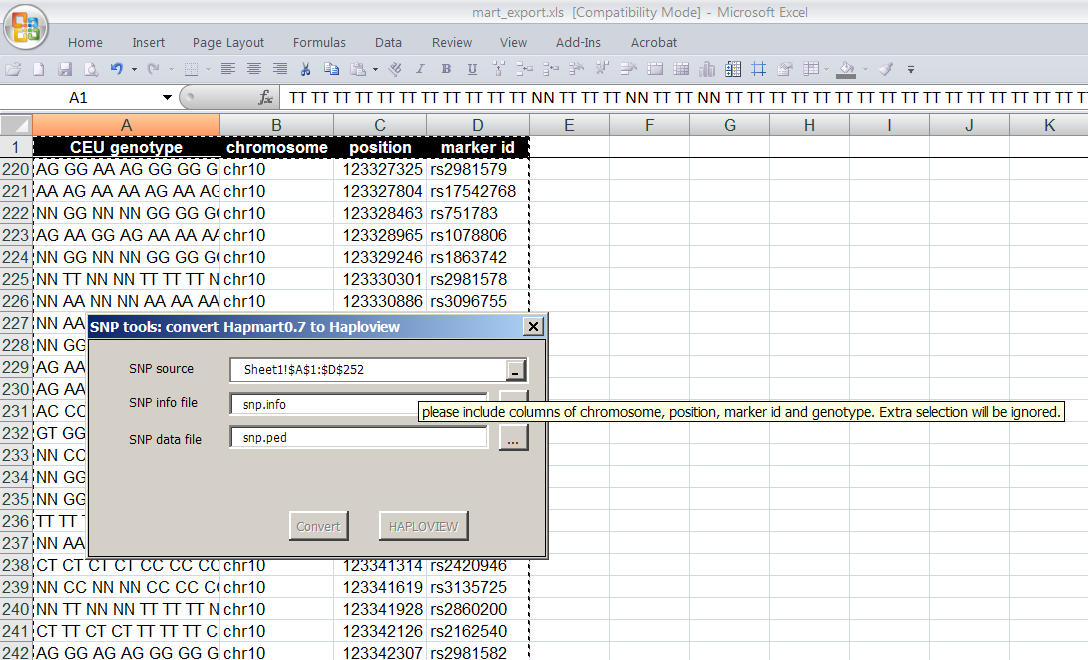Image resolution: width=1088 pixels, height=660 pixels.
Task: Toggle bold formatting
Action: (x=446, y=69)
